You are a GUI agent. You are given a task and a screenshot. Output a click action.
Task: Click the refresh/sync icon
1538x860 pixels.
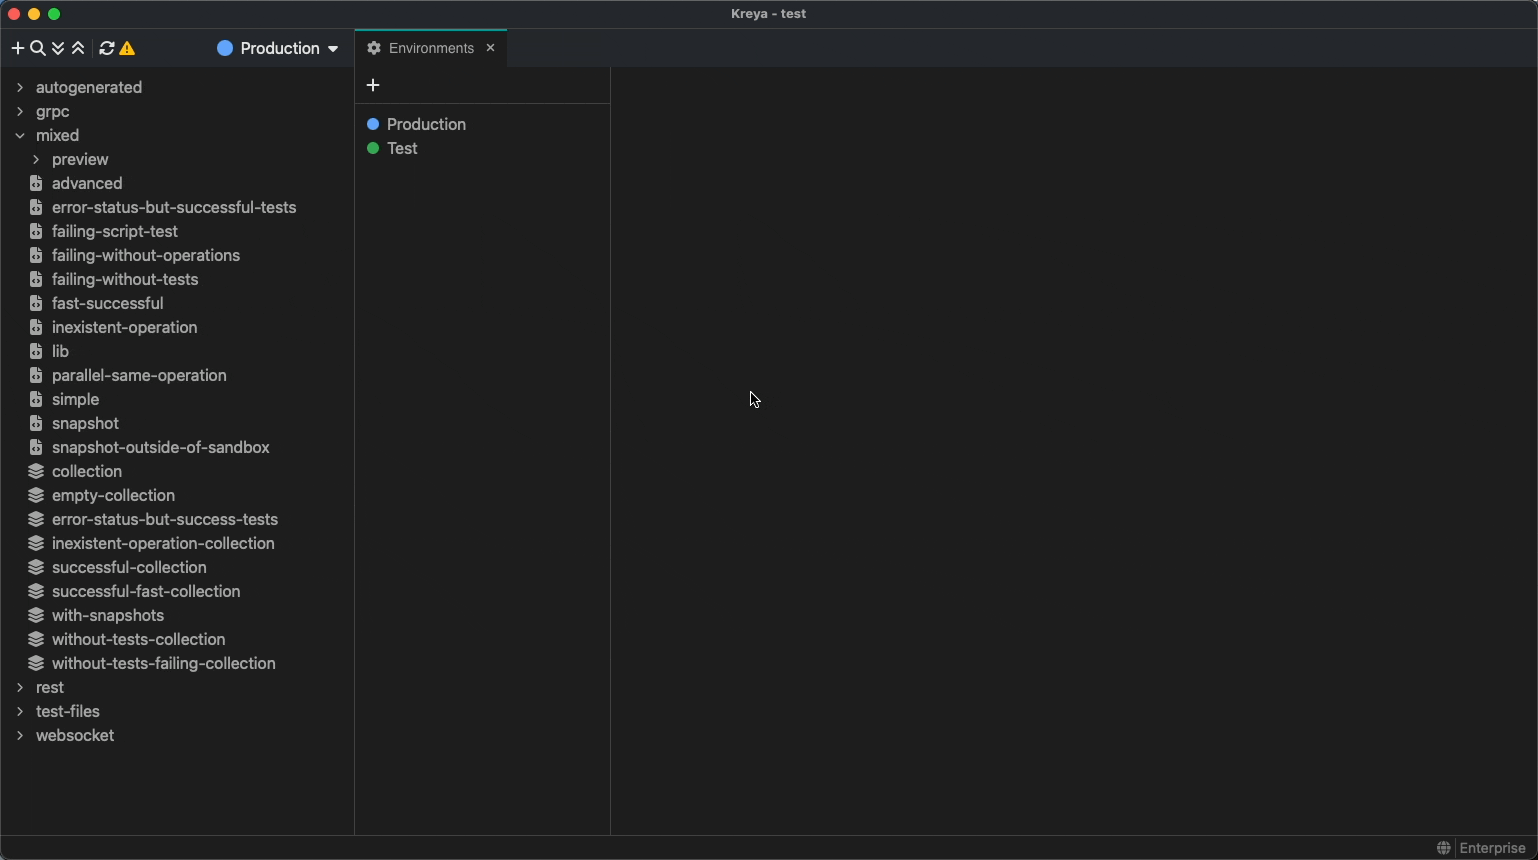(x=107, y=48)
